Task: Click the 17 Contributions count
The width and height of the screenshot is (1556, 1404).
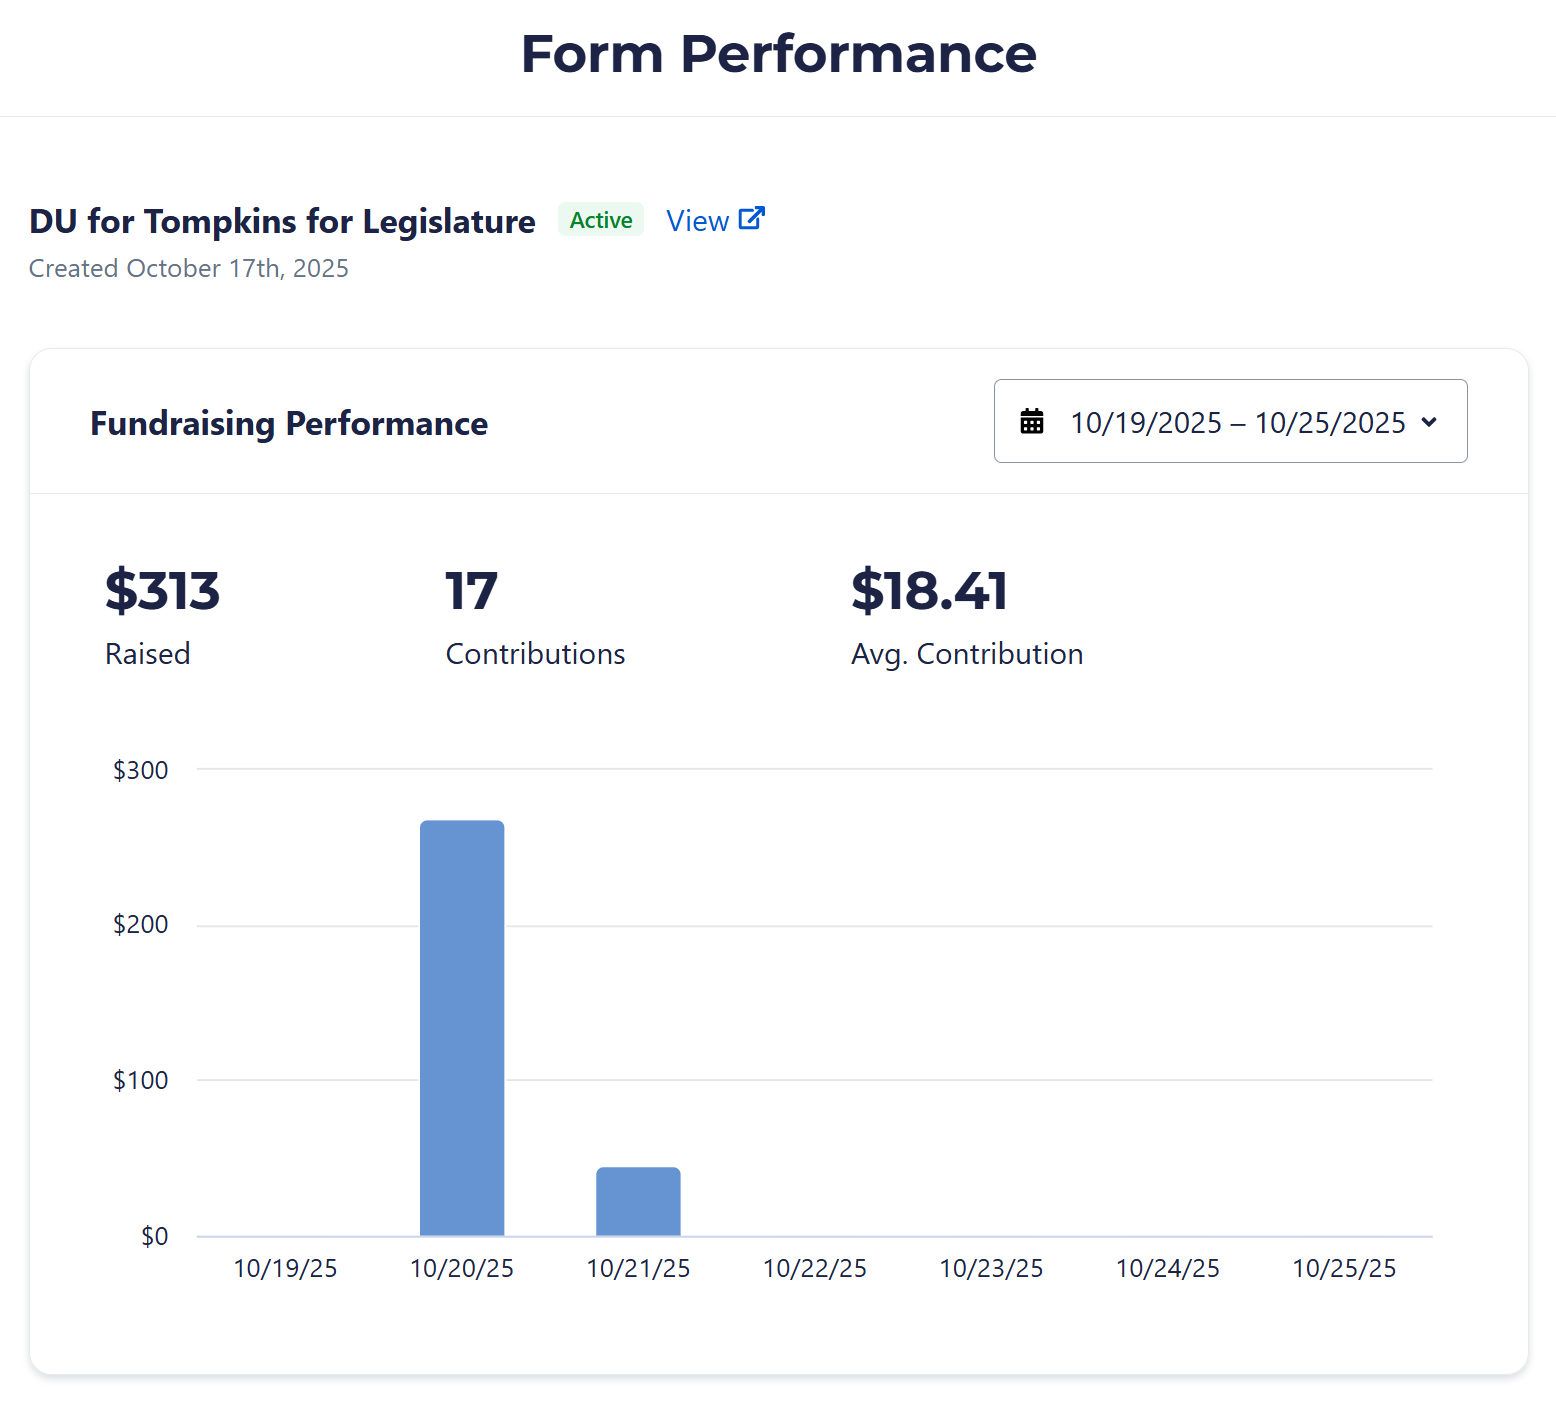Action: pyautogui.click(x=471, y=591)
